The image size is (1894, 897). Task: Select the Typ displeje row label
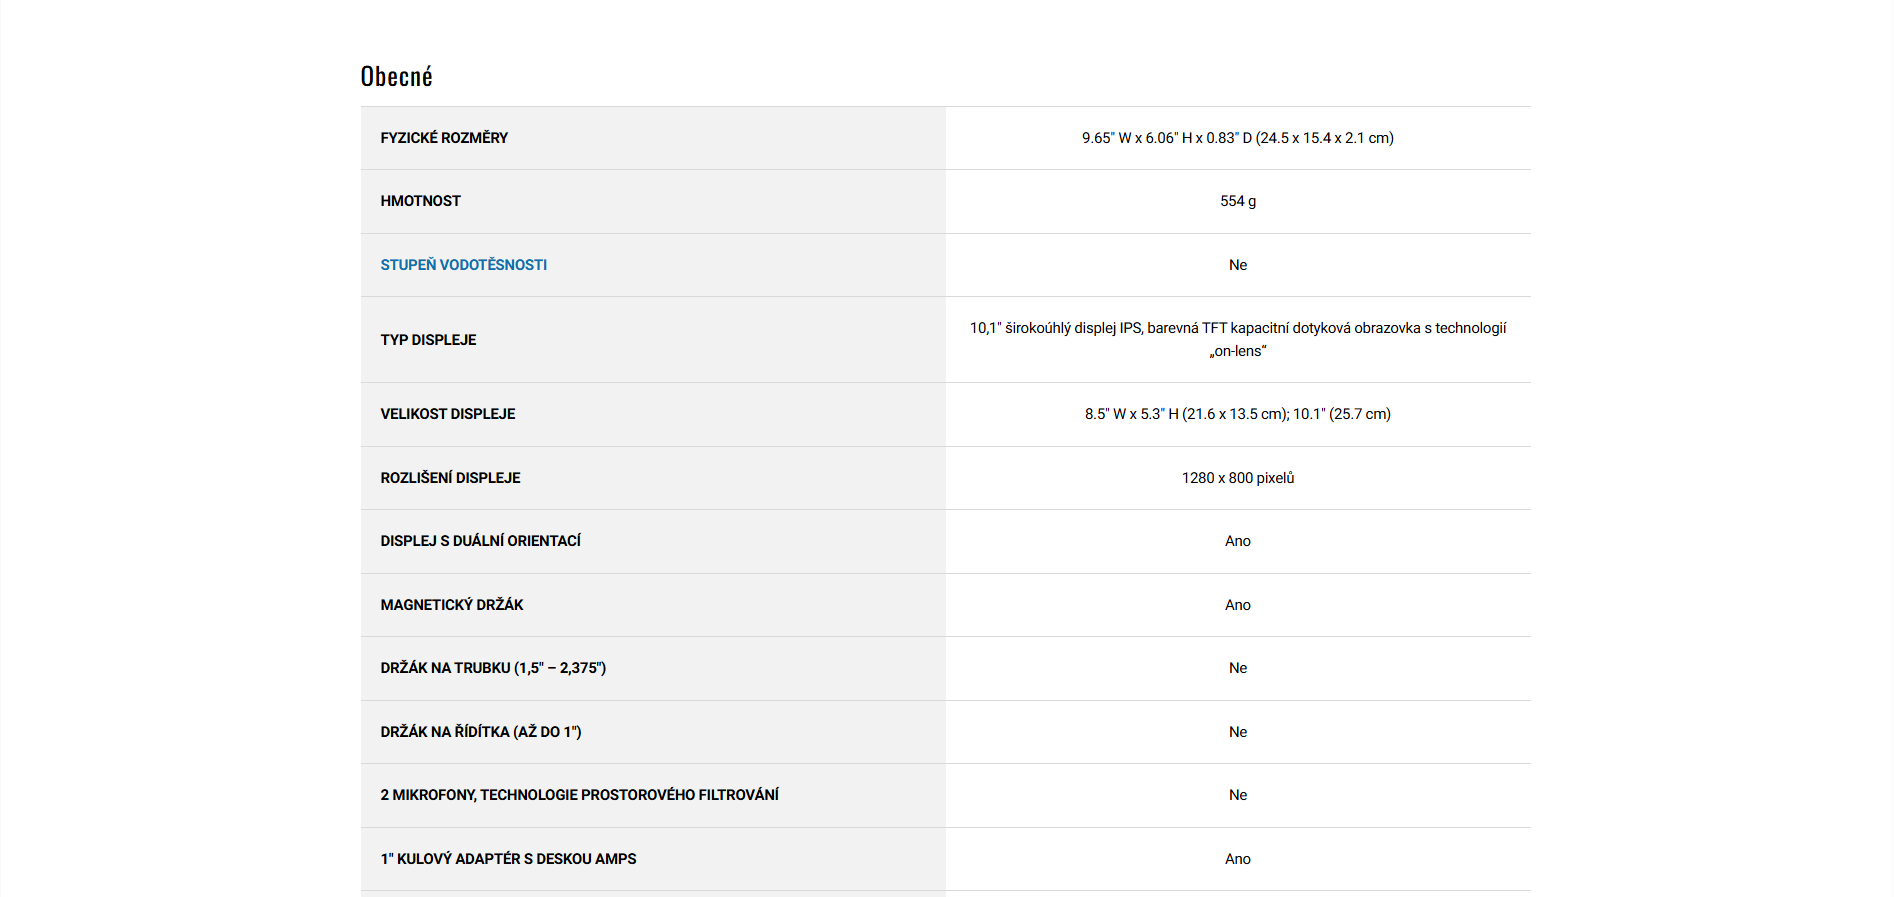[x=428, y=340]
